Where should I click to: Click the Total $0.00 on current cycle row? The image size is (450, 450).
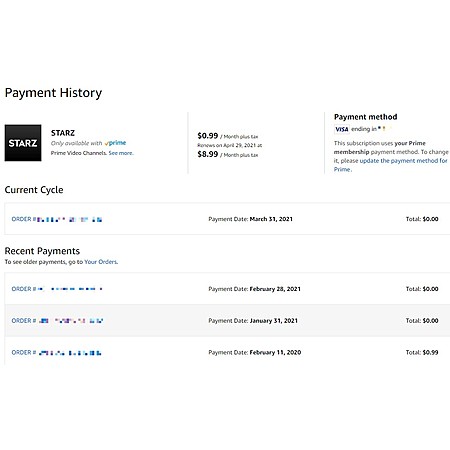[422, 219]
